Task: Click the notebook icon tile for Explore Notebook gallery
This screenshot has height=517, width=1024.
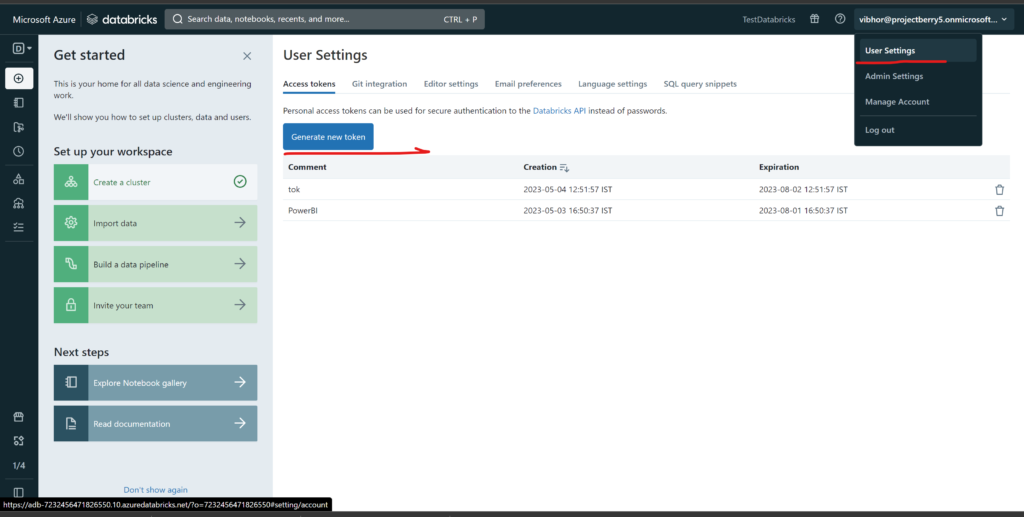Action: [71, 383]
